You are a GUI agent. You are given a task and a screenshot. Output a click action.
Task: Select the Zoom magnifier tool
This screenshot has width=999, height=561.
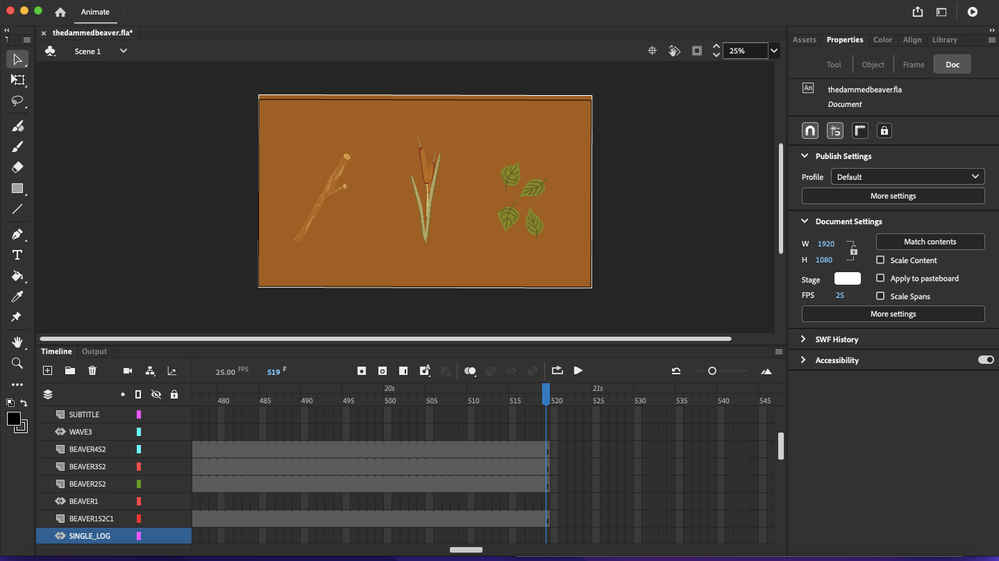click(17, 363)
